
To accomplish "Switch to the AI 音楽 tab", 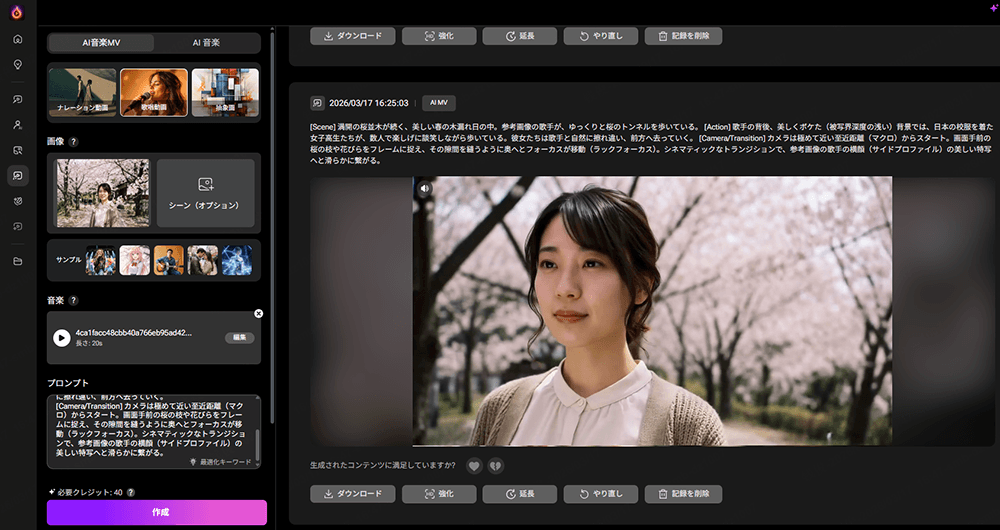I will pyautogui.click(x=206, y=43).
